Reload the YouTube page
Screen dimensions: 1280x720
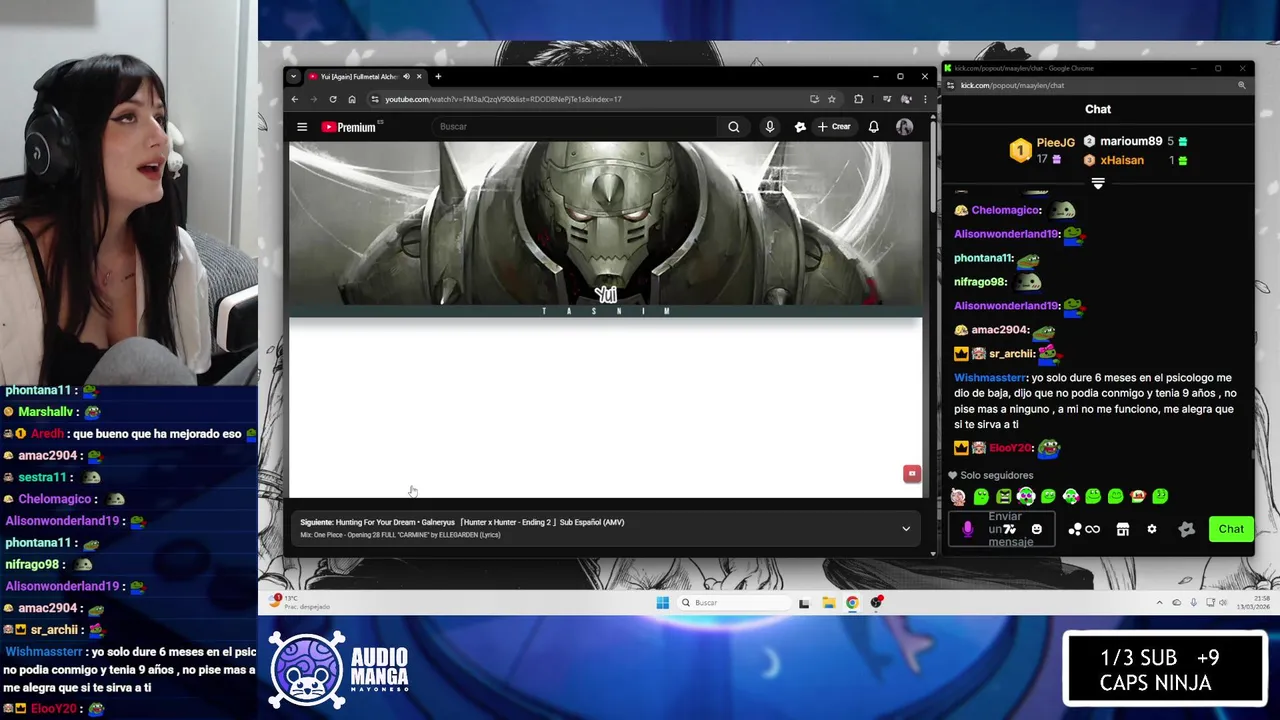tap(333, 99)
